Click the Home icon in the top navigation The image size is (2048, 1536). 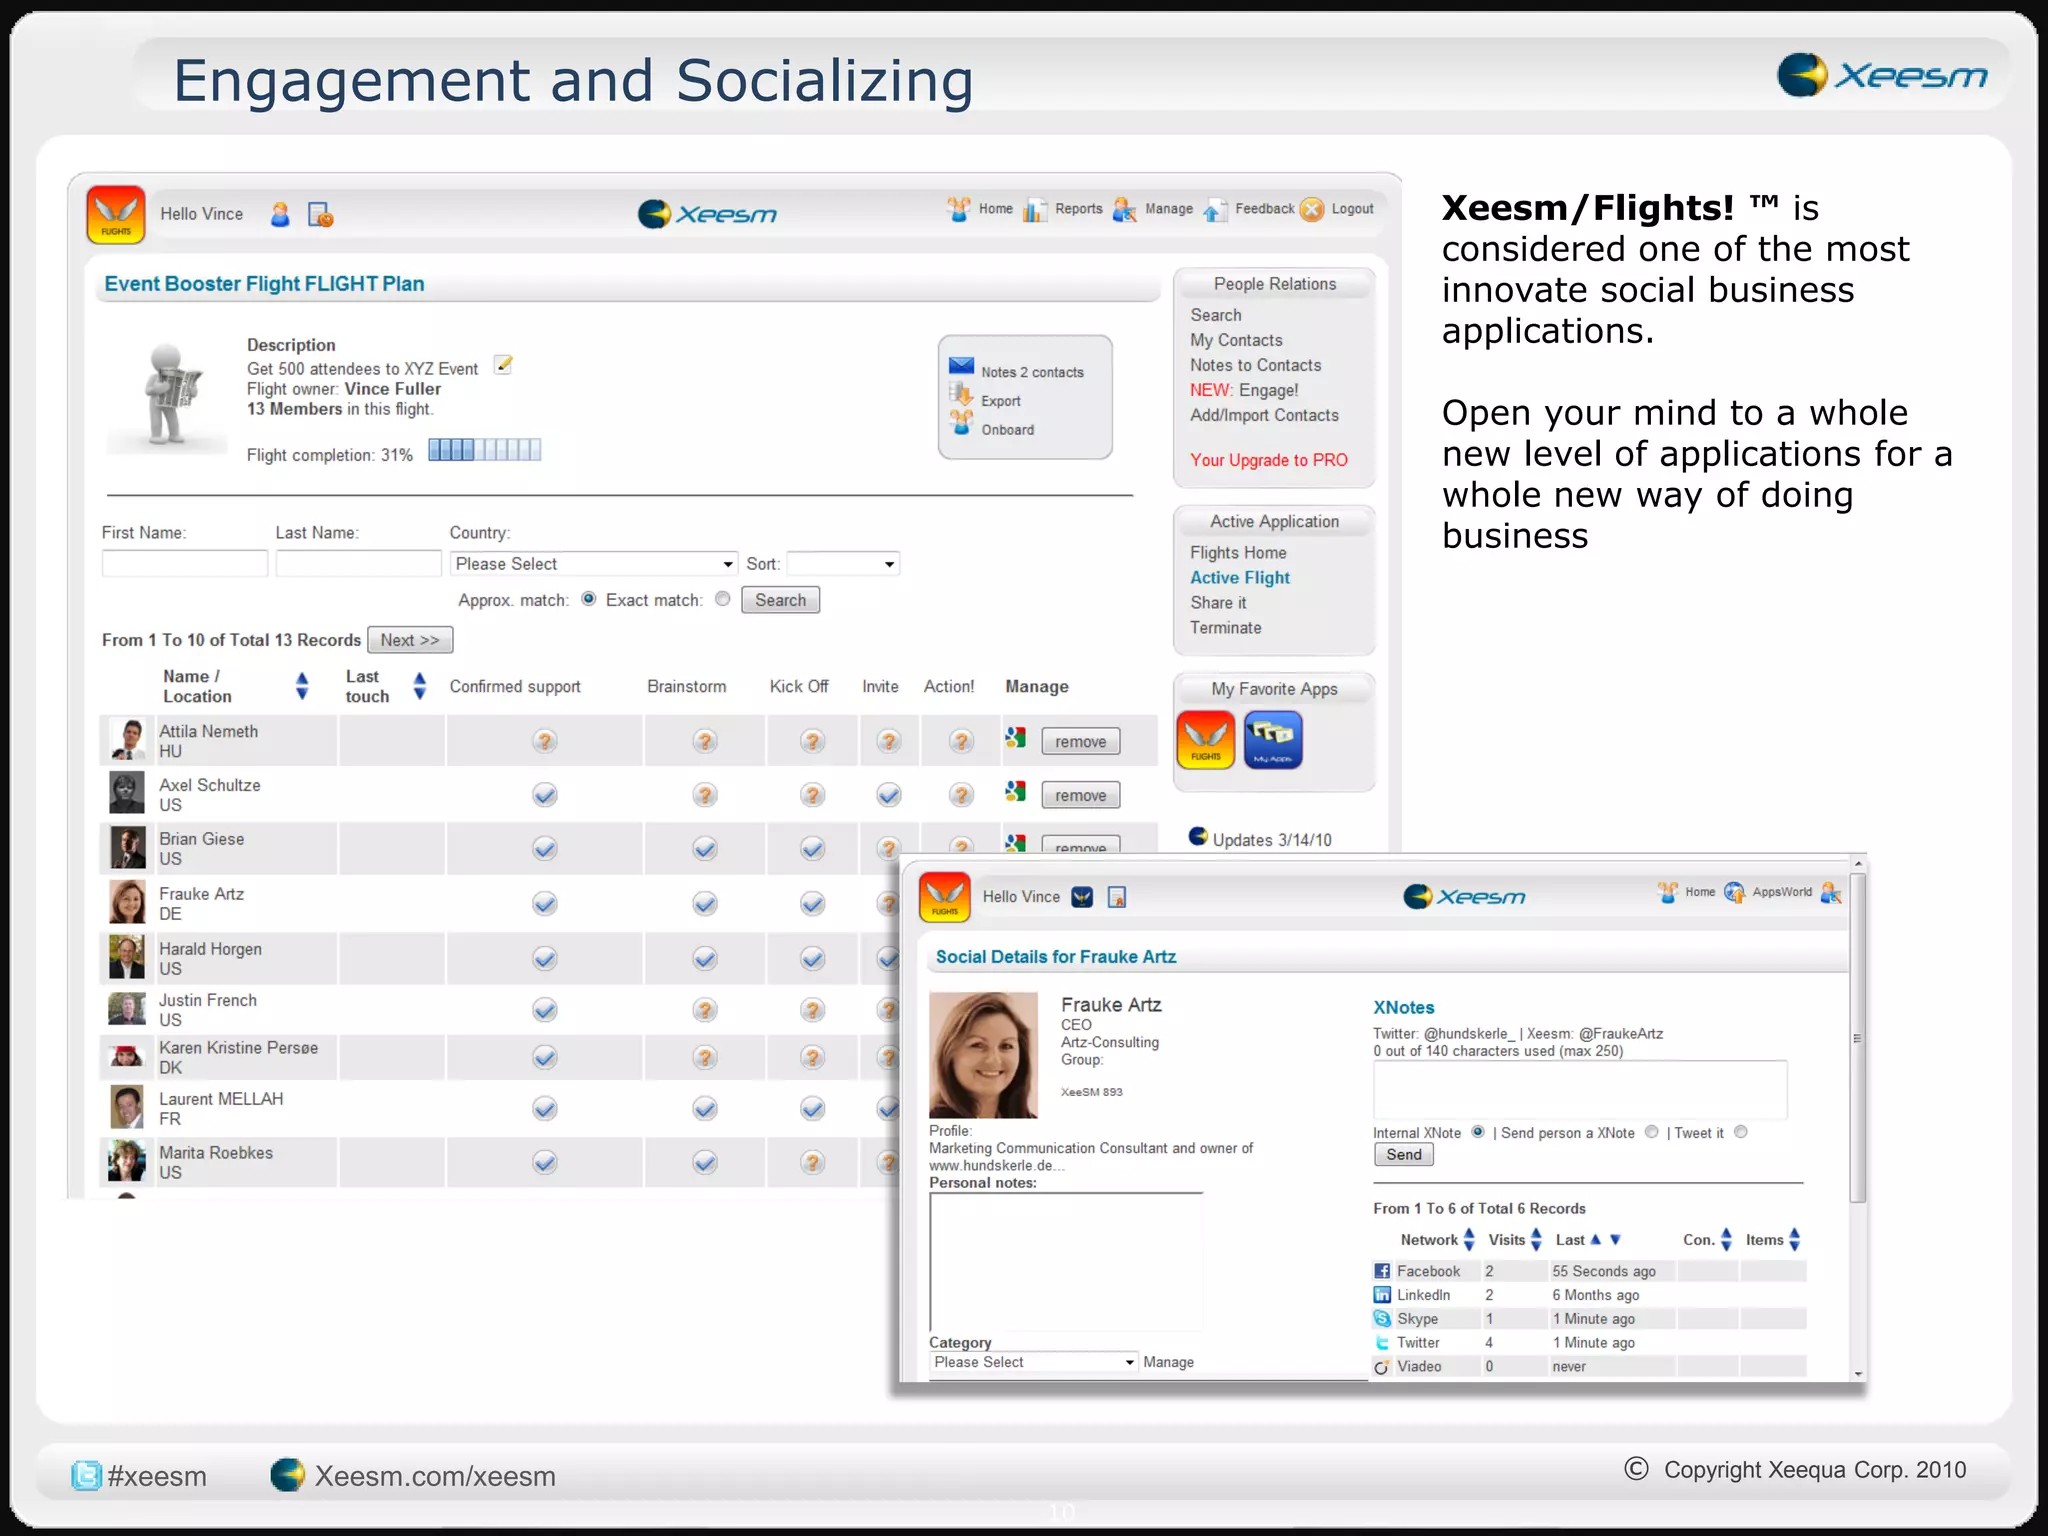pos(959,209)
